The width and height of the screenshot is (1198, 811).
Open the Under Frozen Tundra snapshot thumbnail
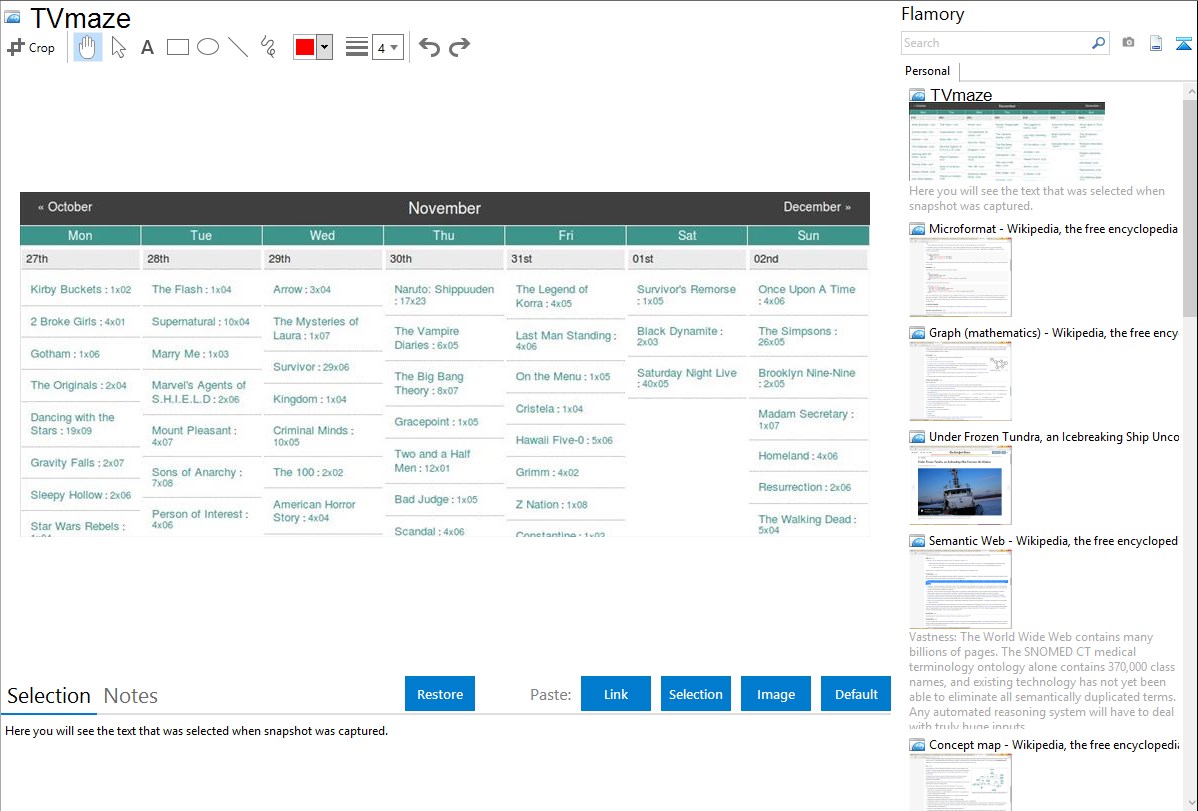tap(960, 485)
